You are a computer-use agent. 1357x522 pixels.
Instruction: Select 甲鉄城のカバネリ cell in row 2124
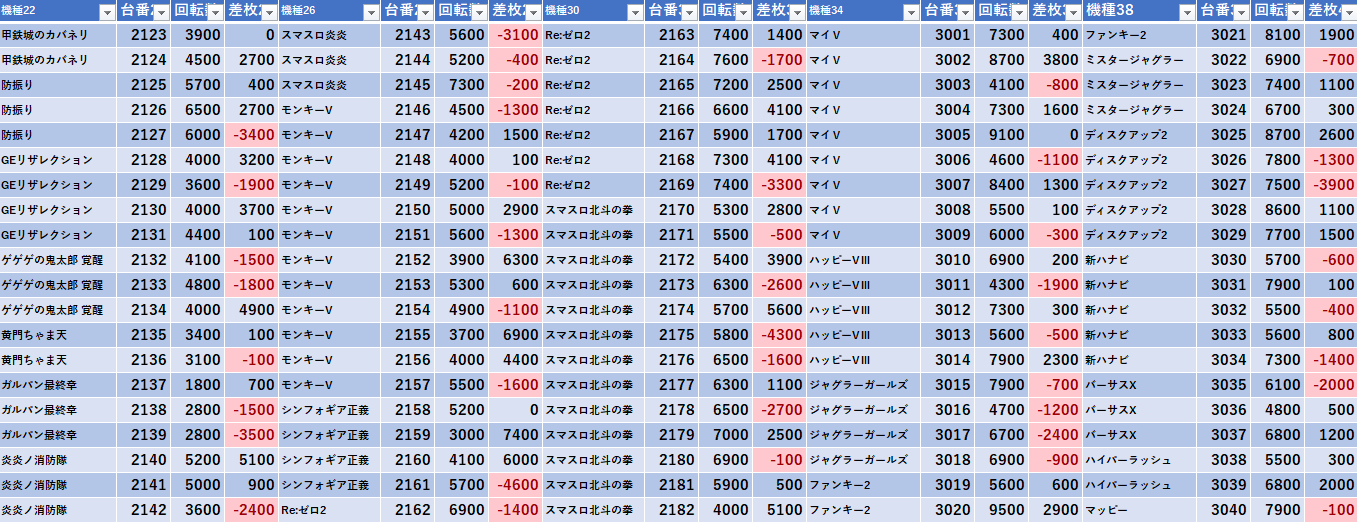58,60
